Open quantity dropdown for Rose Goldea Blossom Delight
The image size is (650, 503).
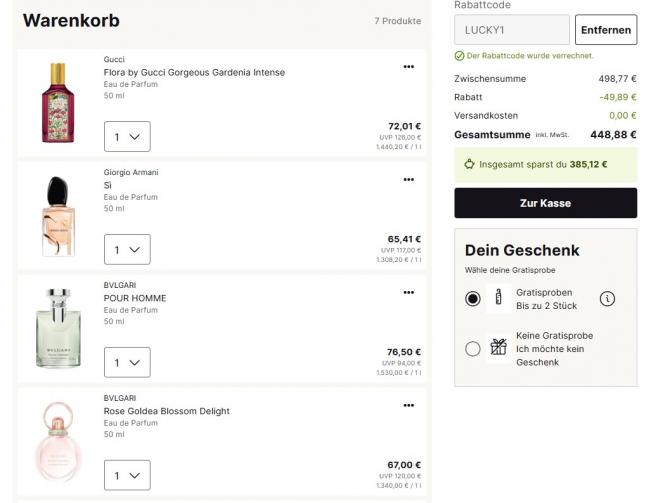[x=127, y=475]
